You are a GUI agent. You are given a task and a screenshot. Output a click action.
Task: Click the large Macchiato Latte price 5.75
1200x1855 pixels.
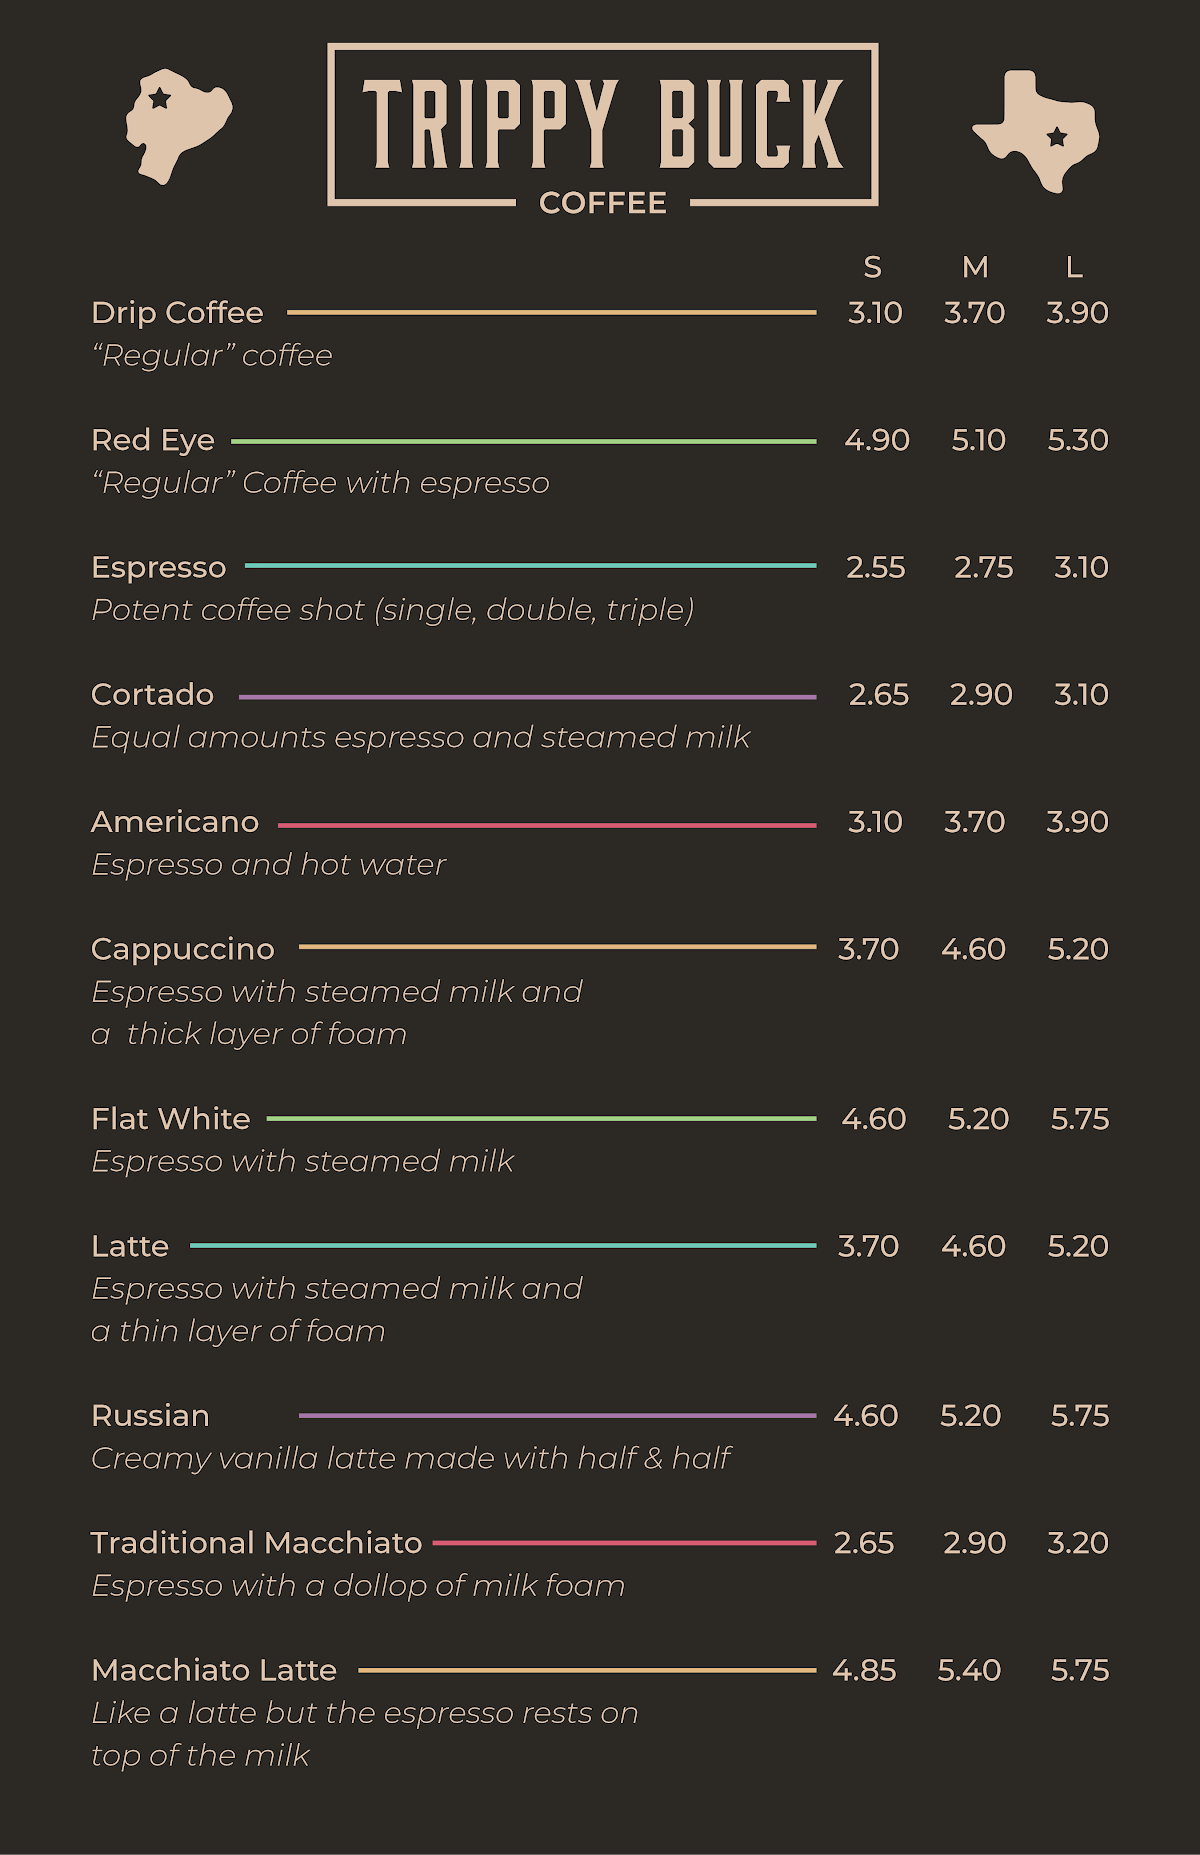(x=1080, y=1670)
